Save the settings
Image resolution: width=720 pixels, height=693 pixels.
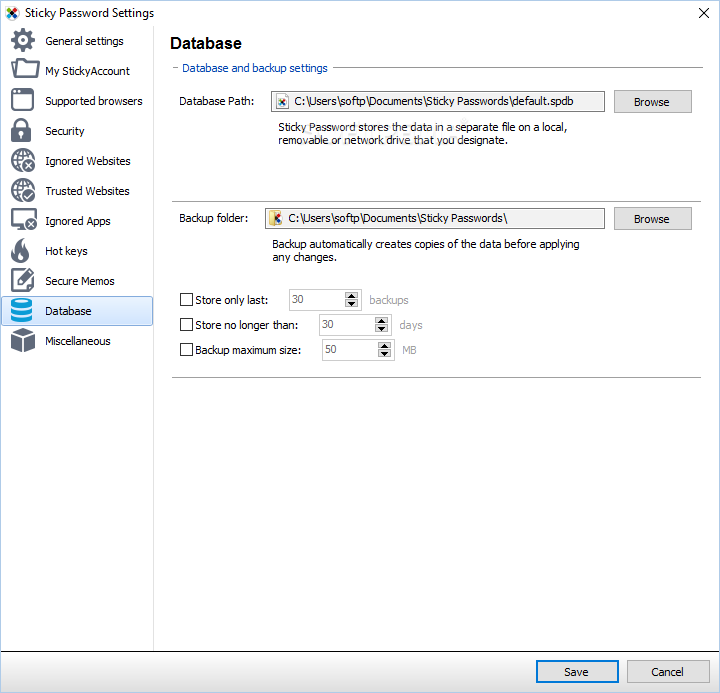(577, 672)
